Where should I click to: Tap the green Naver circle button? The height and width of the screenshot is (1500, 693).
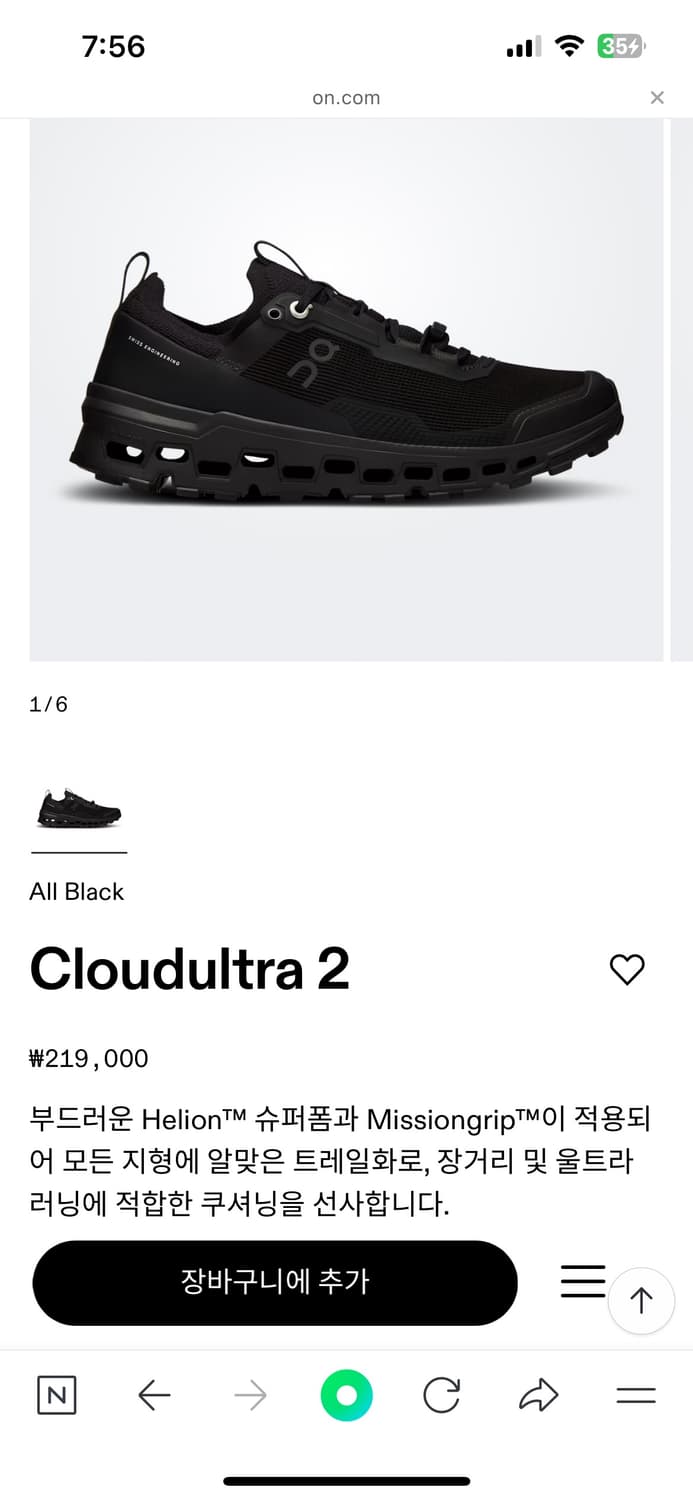[x=346, y=1395]
